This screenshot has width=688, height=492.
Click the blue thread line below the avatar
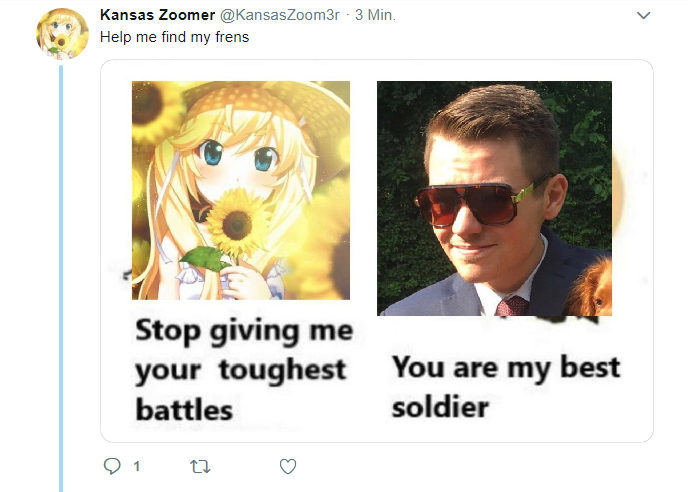(61, 278)
